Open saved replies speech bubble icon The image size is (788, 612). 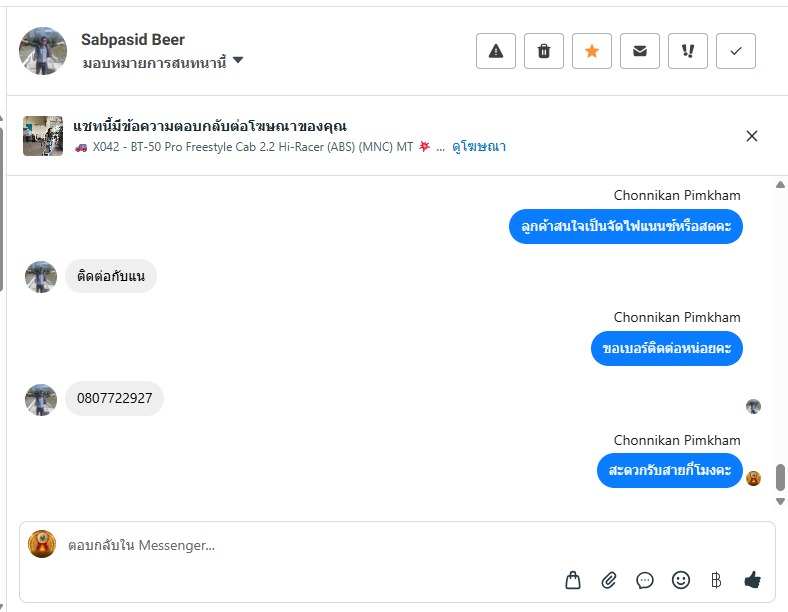(x=645, y=580)
